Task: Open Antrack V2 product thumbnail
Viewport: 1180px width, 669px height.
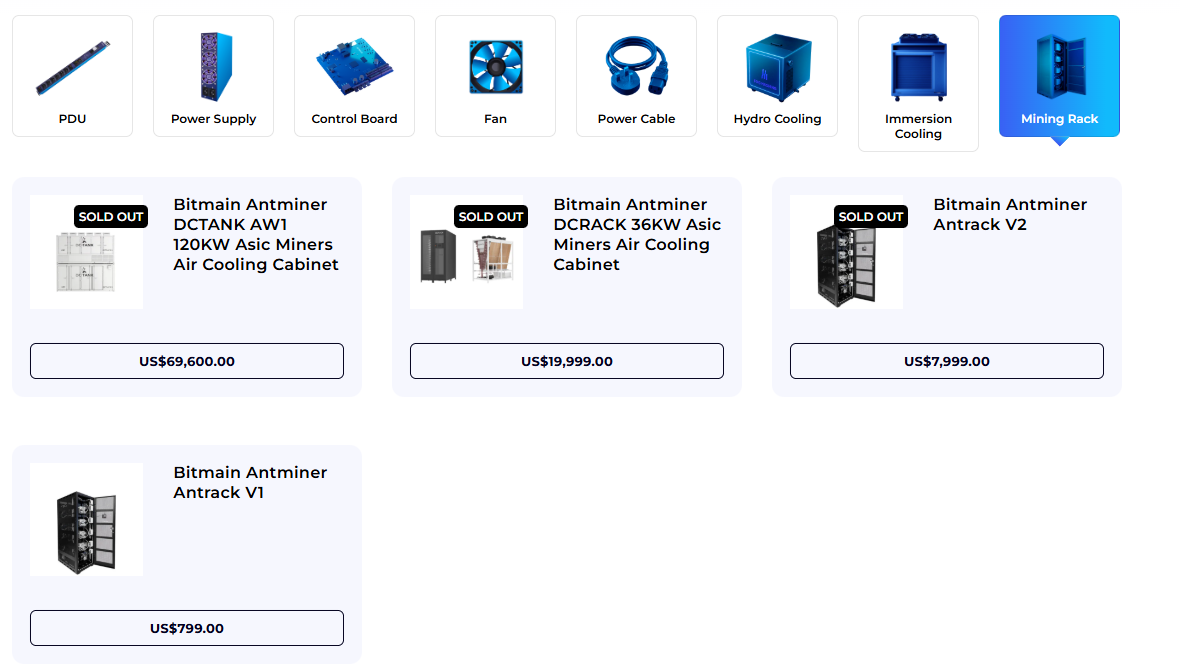Action: click(847, 252)
